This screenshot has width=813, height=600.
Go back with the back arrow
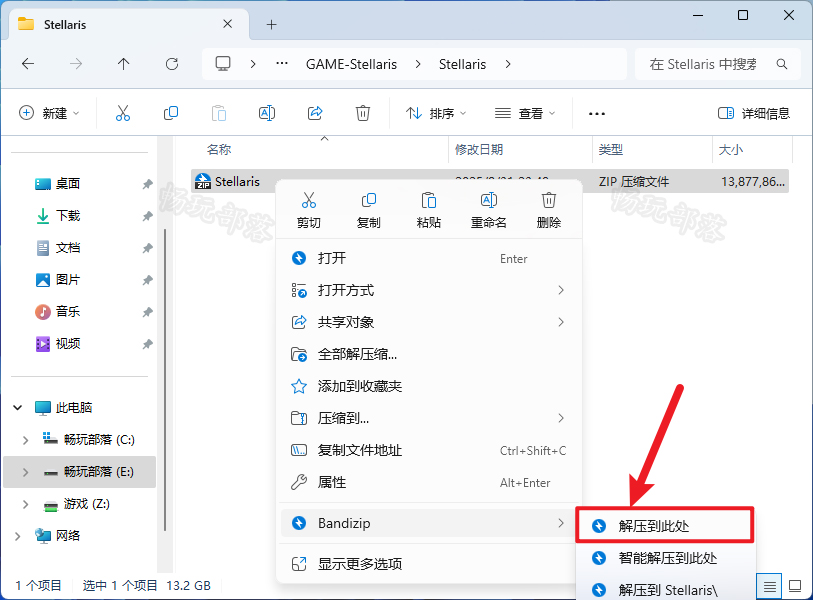[28, 64]
